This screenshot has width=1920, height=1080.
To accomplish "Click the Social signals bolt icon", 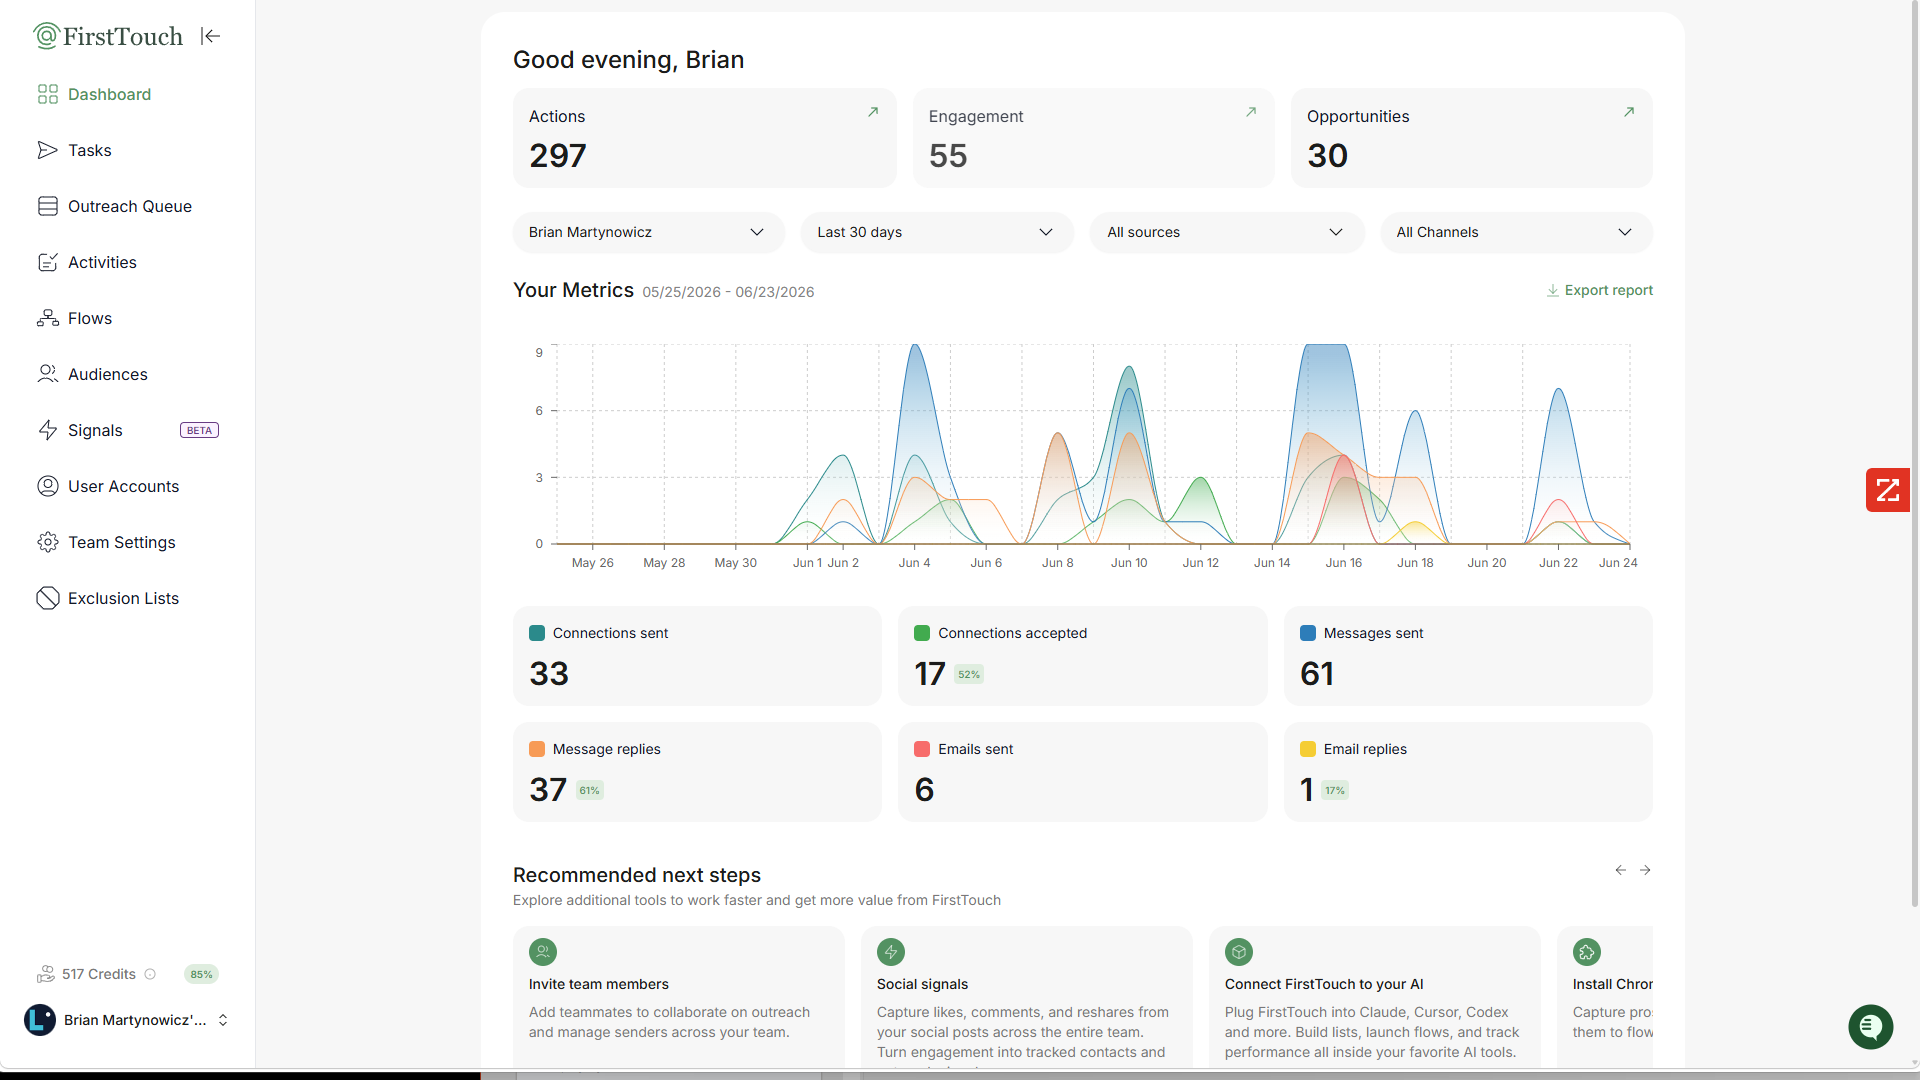I will (891, 952).
